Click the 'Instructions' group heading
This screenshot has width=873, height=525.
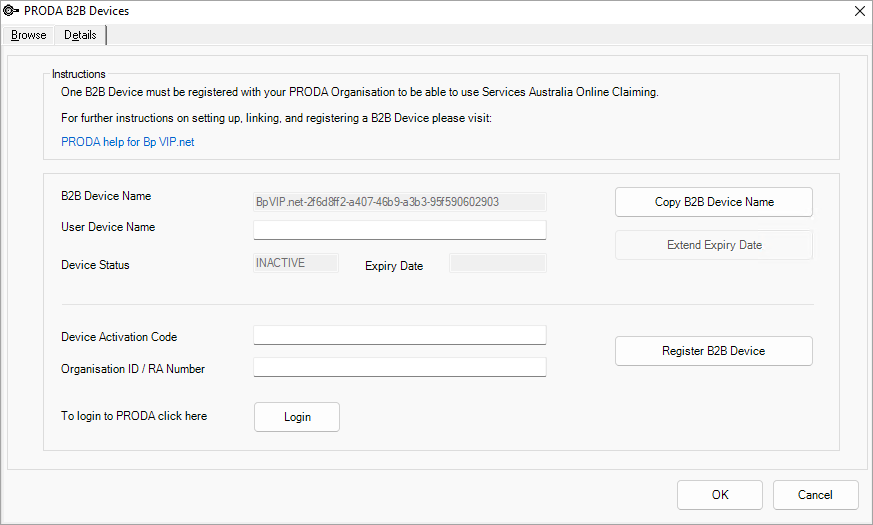[x=79, y=74]
